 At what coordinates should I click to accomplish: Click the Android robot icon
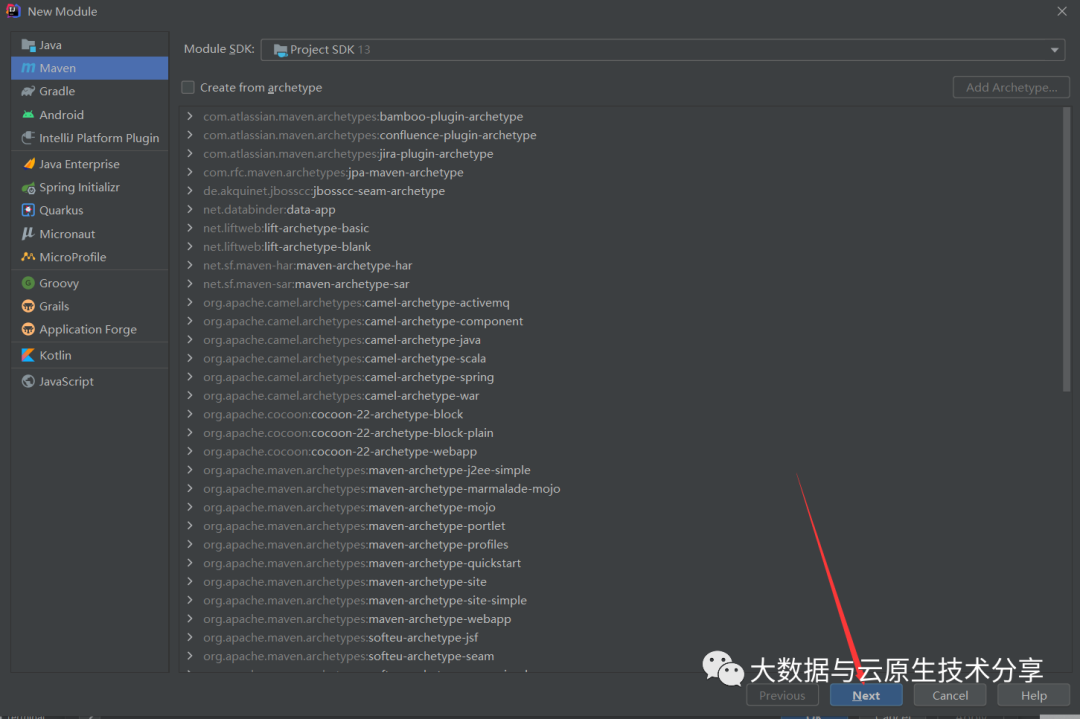tap(28, 115)
